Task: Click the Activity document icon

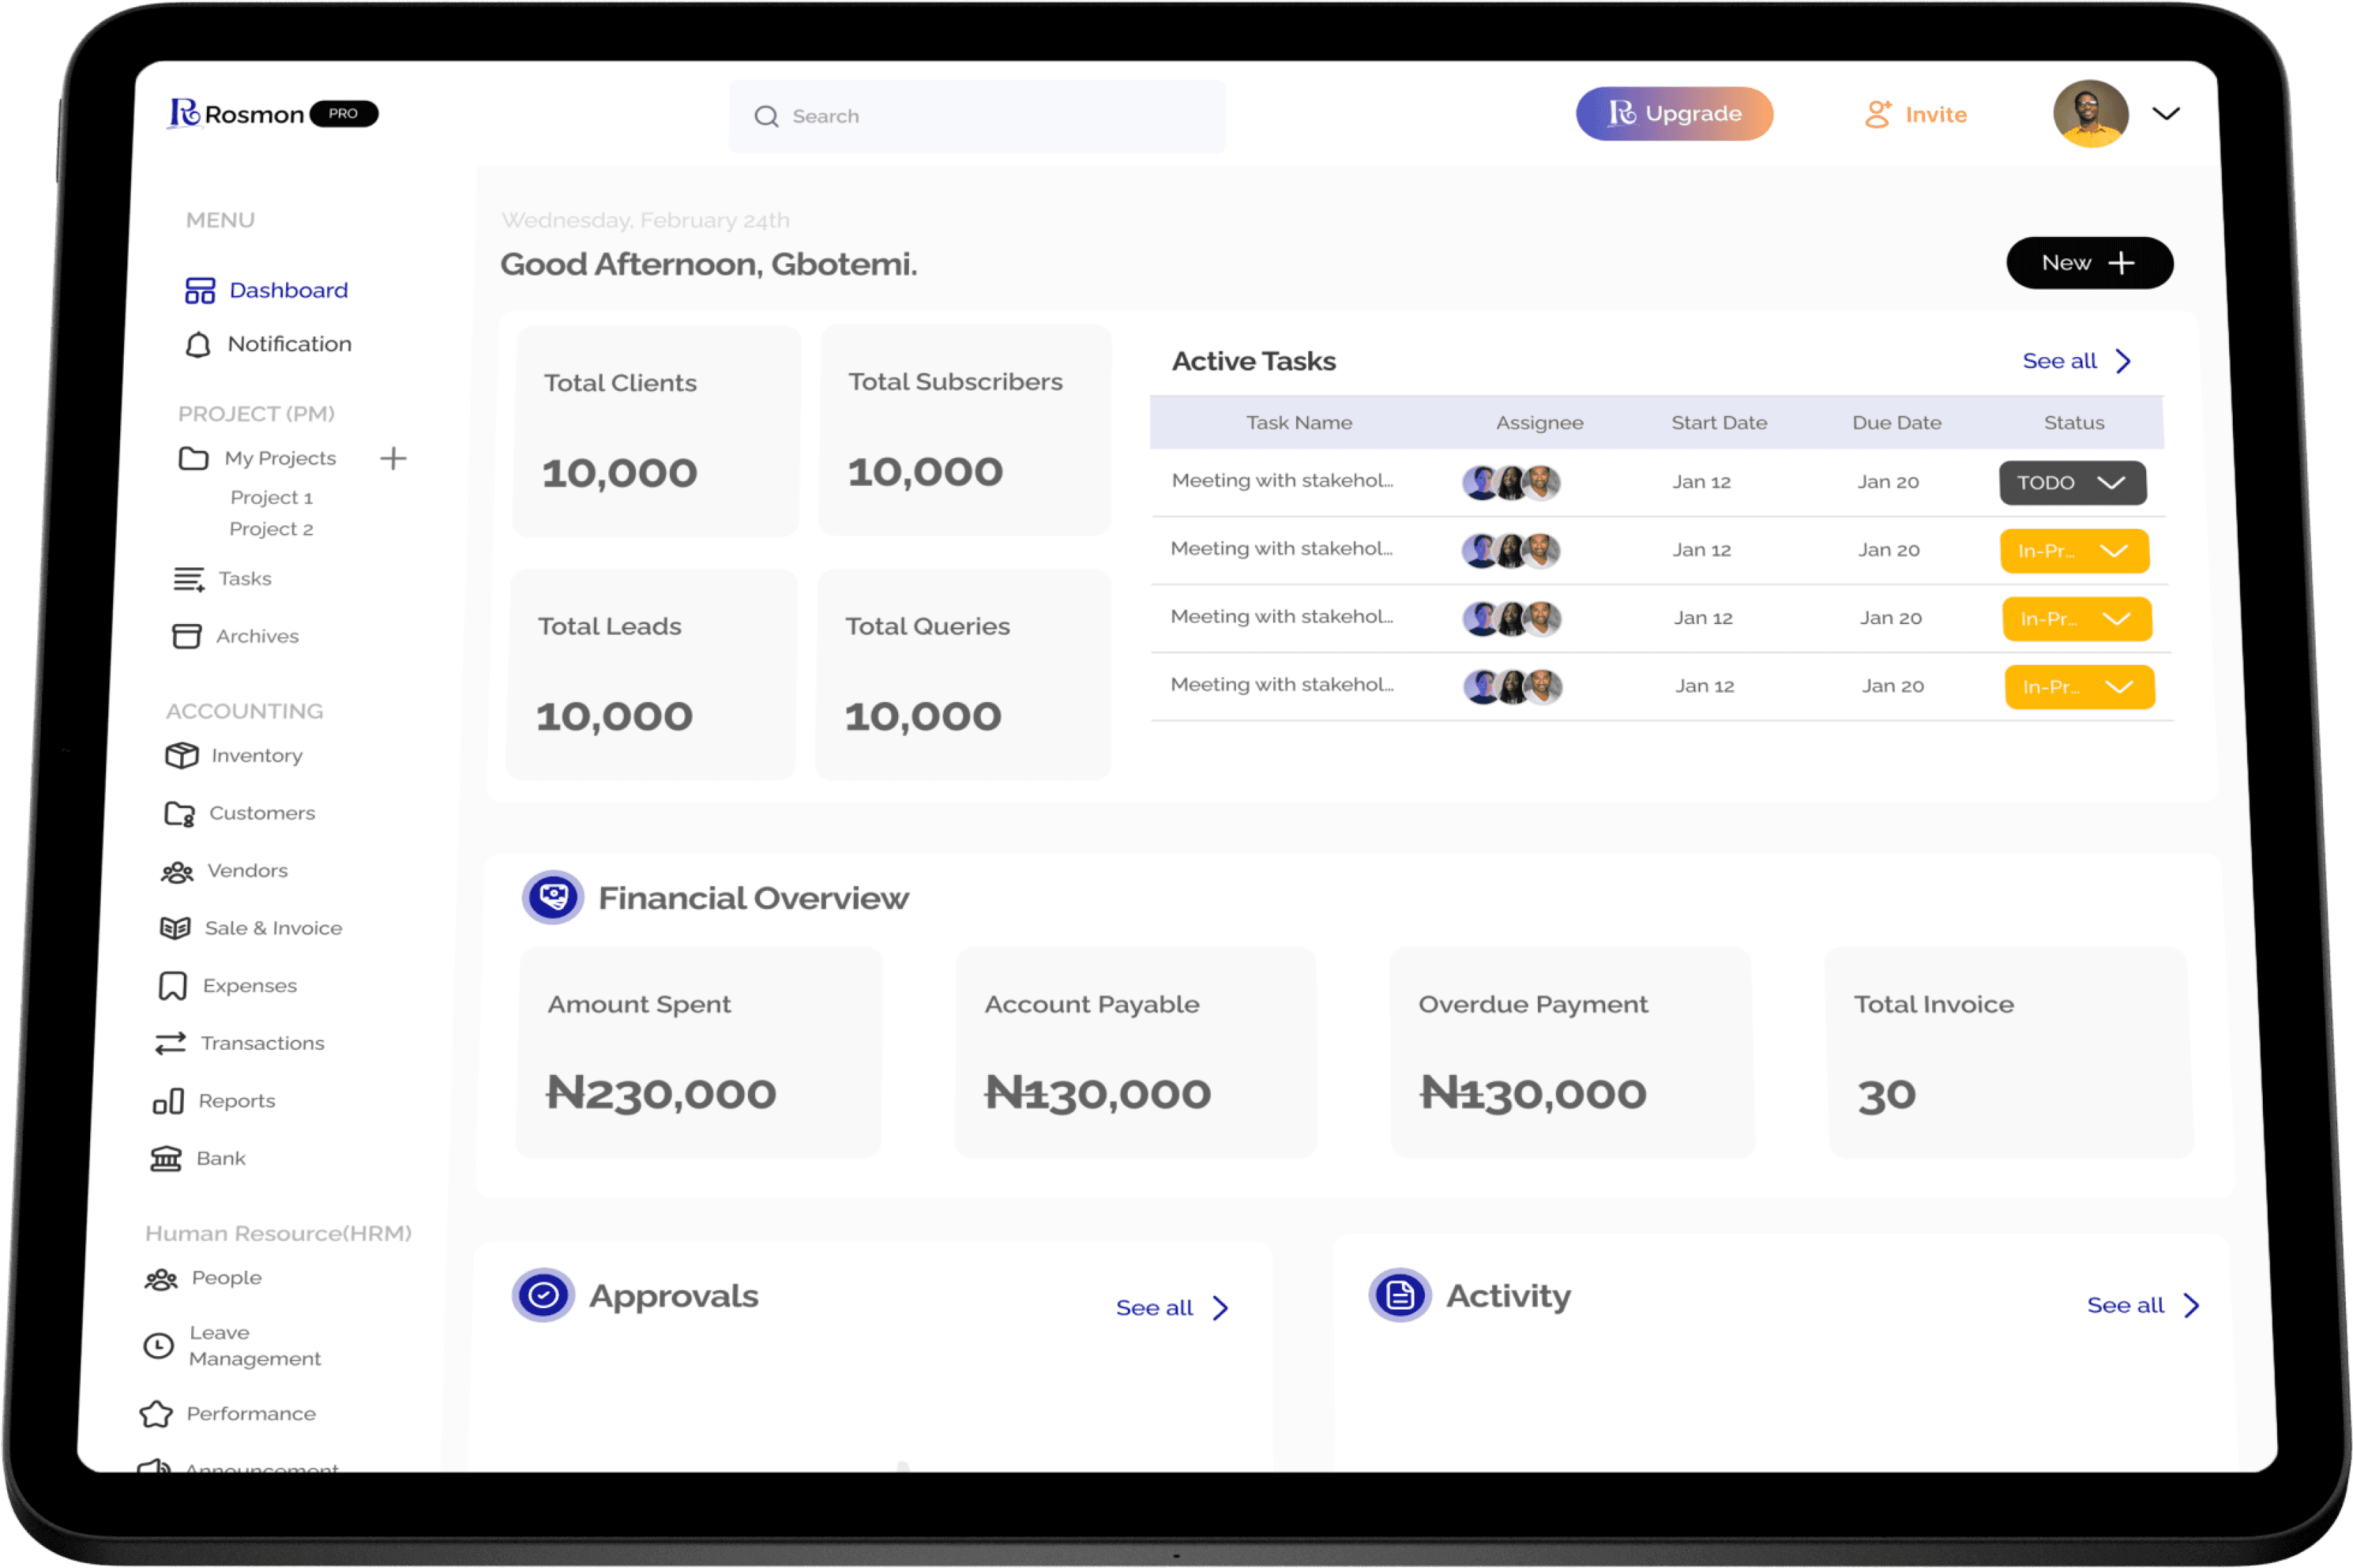Action: tap(1400, 1296)
